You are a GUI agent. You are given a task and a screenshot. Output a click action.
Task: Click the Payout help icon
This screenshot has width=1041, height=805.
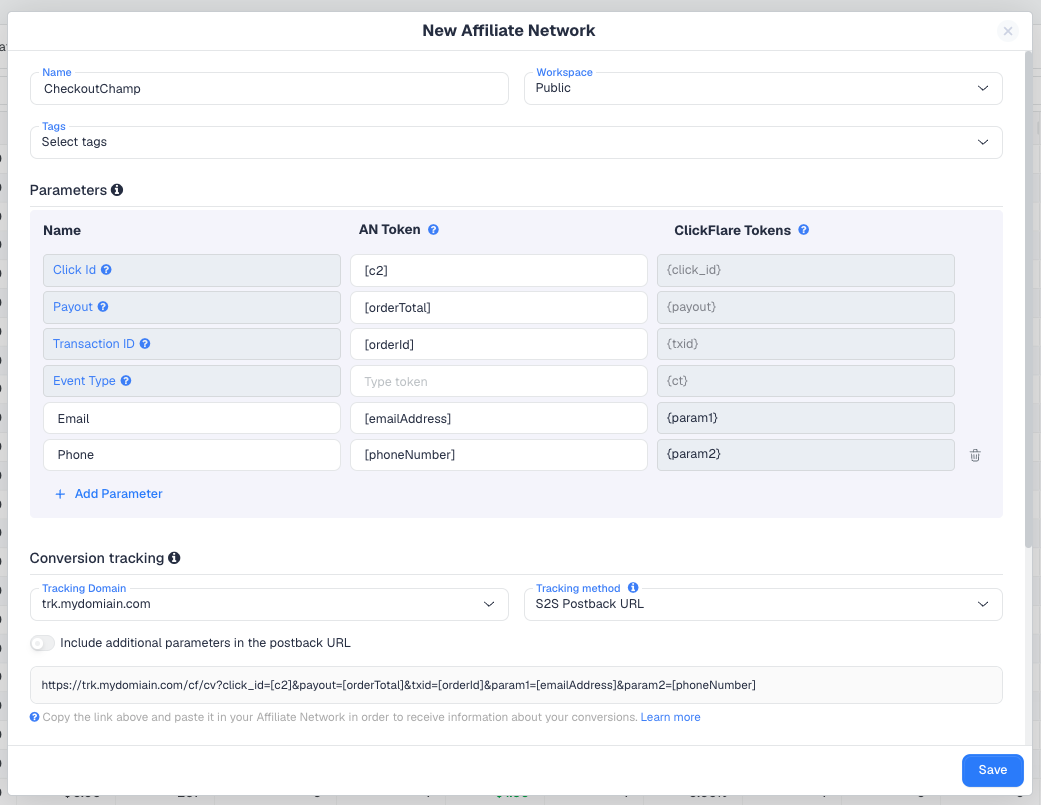click(x=103, y=307)
